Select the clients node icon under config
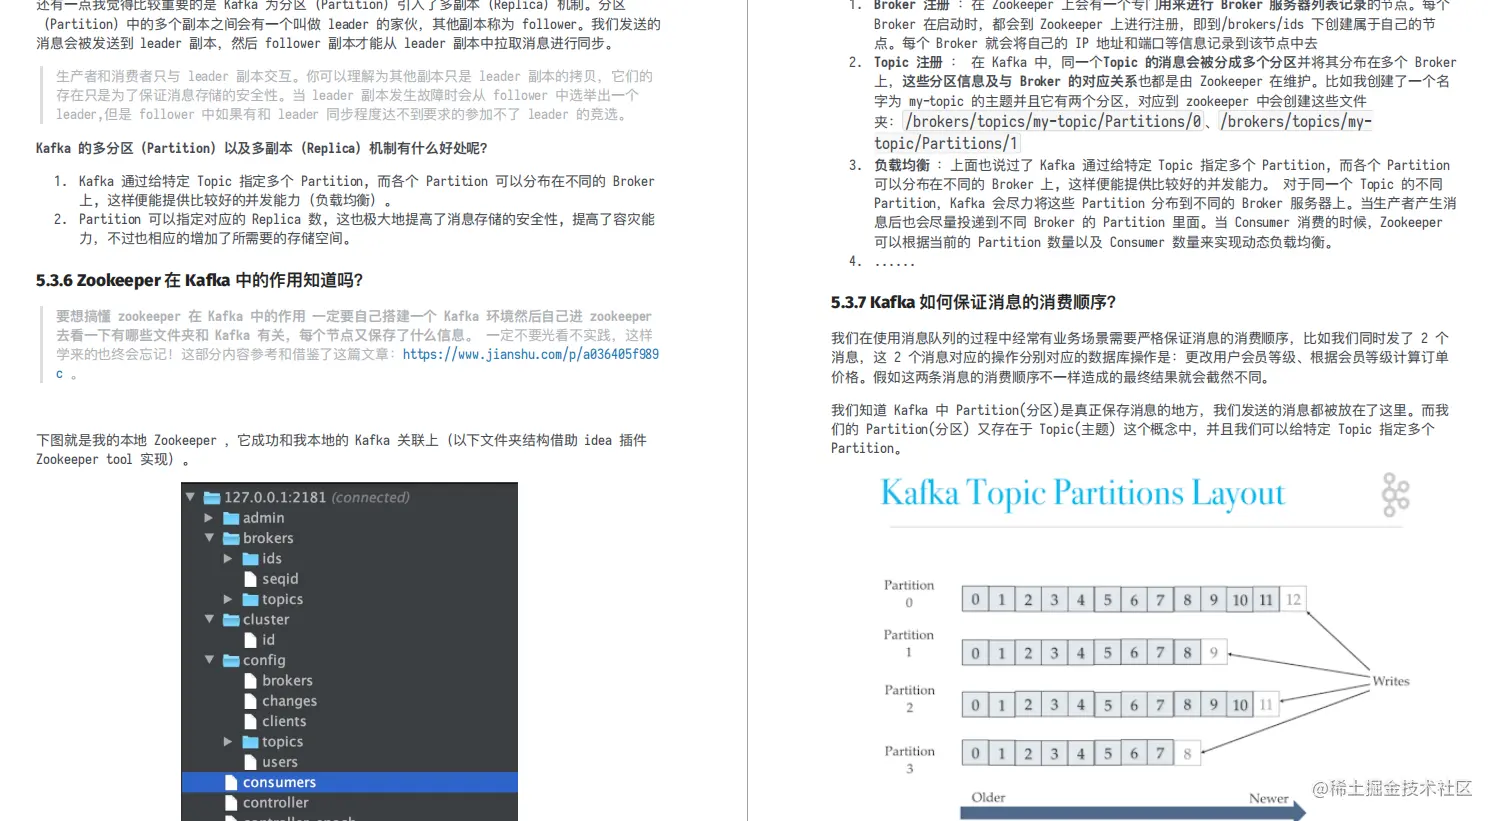Screen dimensions: 1495x821 [x=251, y=721]
